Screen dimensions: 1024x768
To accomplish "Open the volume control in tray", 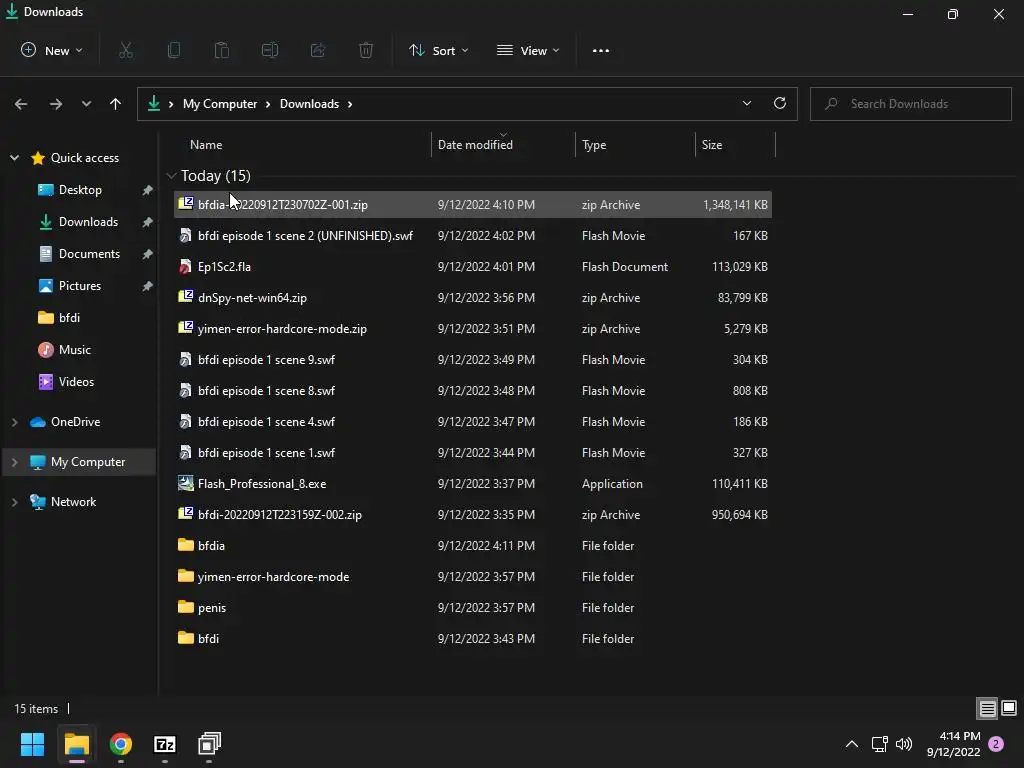I will pyautogui.click(x=904, y=744).
